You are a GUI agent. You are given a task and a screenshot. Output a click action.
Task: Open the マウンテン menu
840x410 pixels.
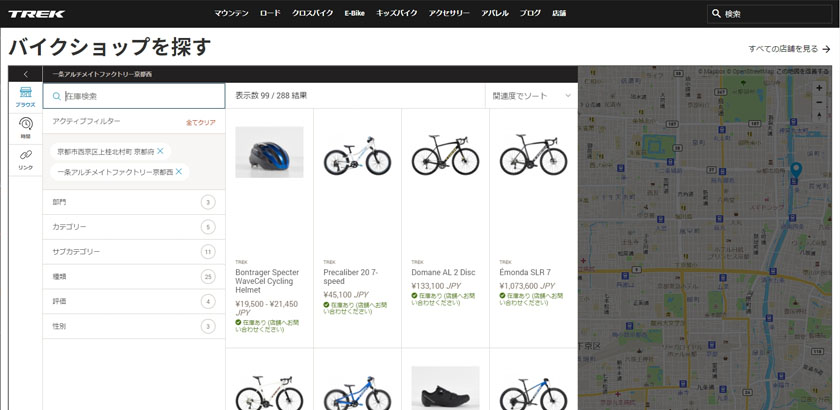[x=231, y=13]
